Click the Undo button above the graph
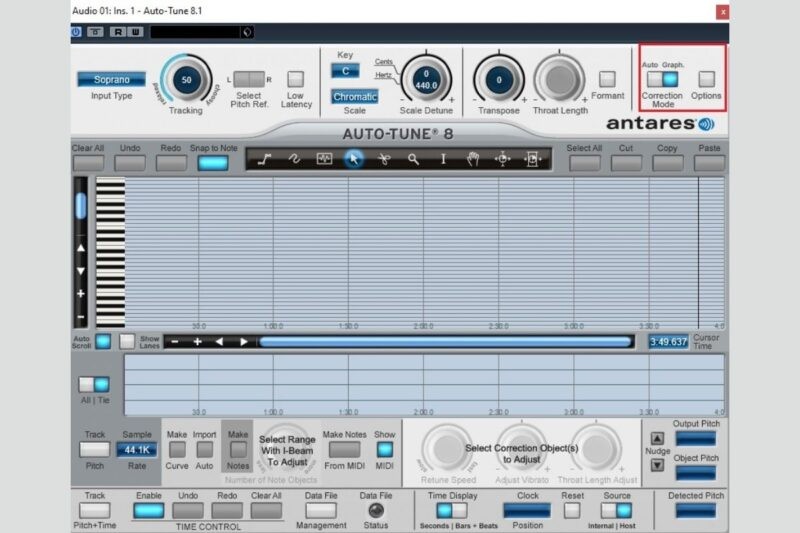Viewport: 800px width, 533px height. (130, 163)
